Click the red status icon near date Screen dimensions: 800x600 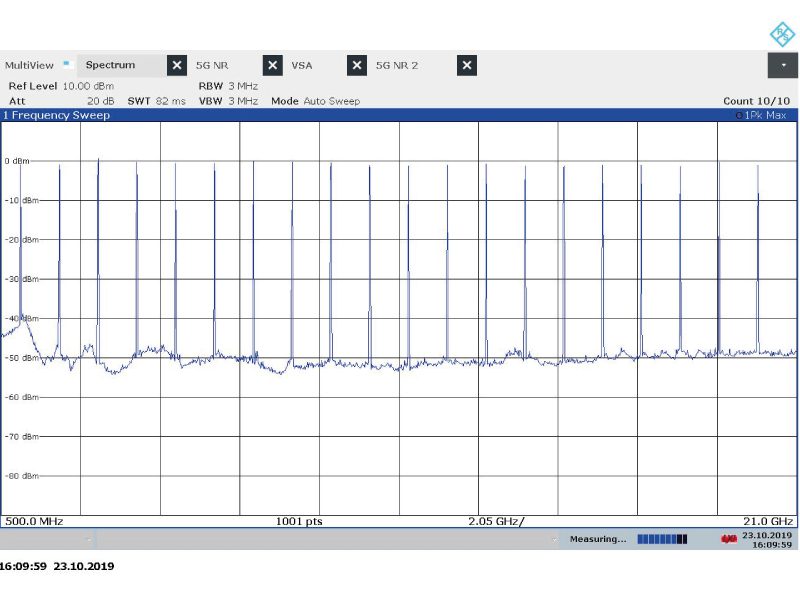pyautogui.click(x=729, y=539)
